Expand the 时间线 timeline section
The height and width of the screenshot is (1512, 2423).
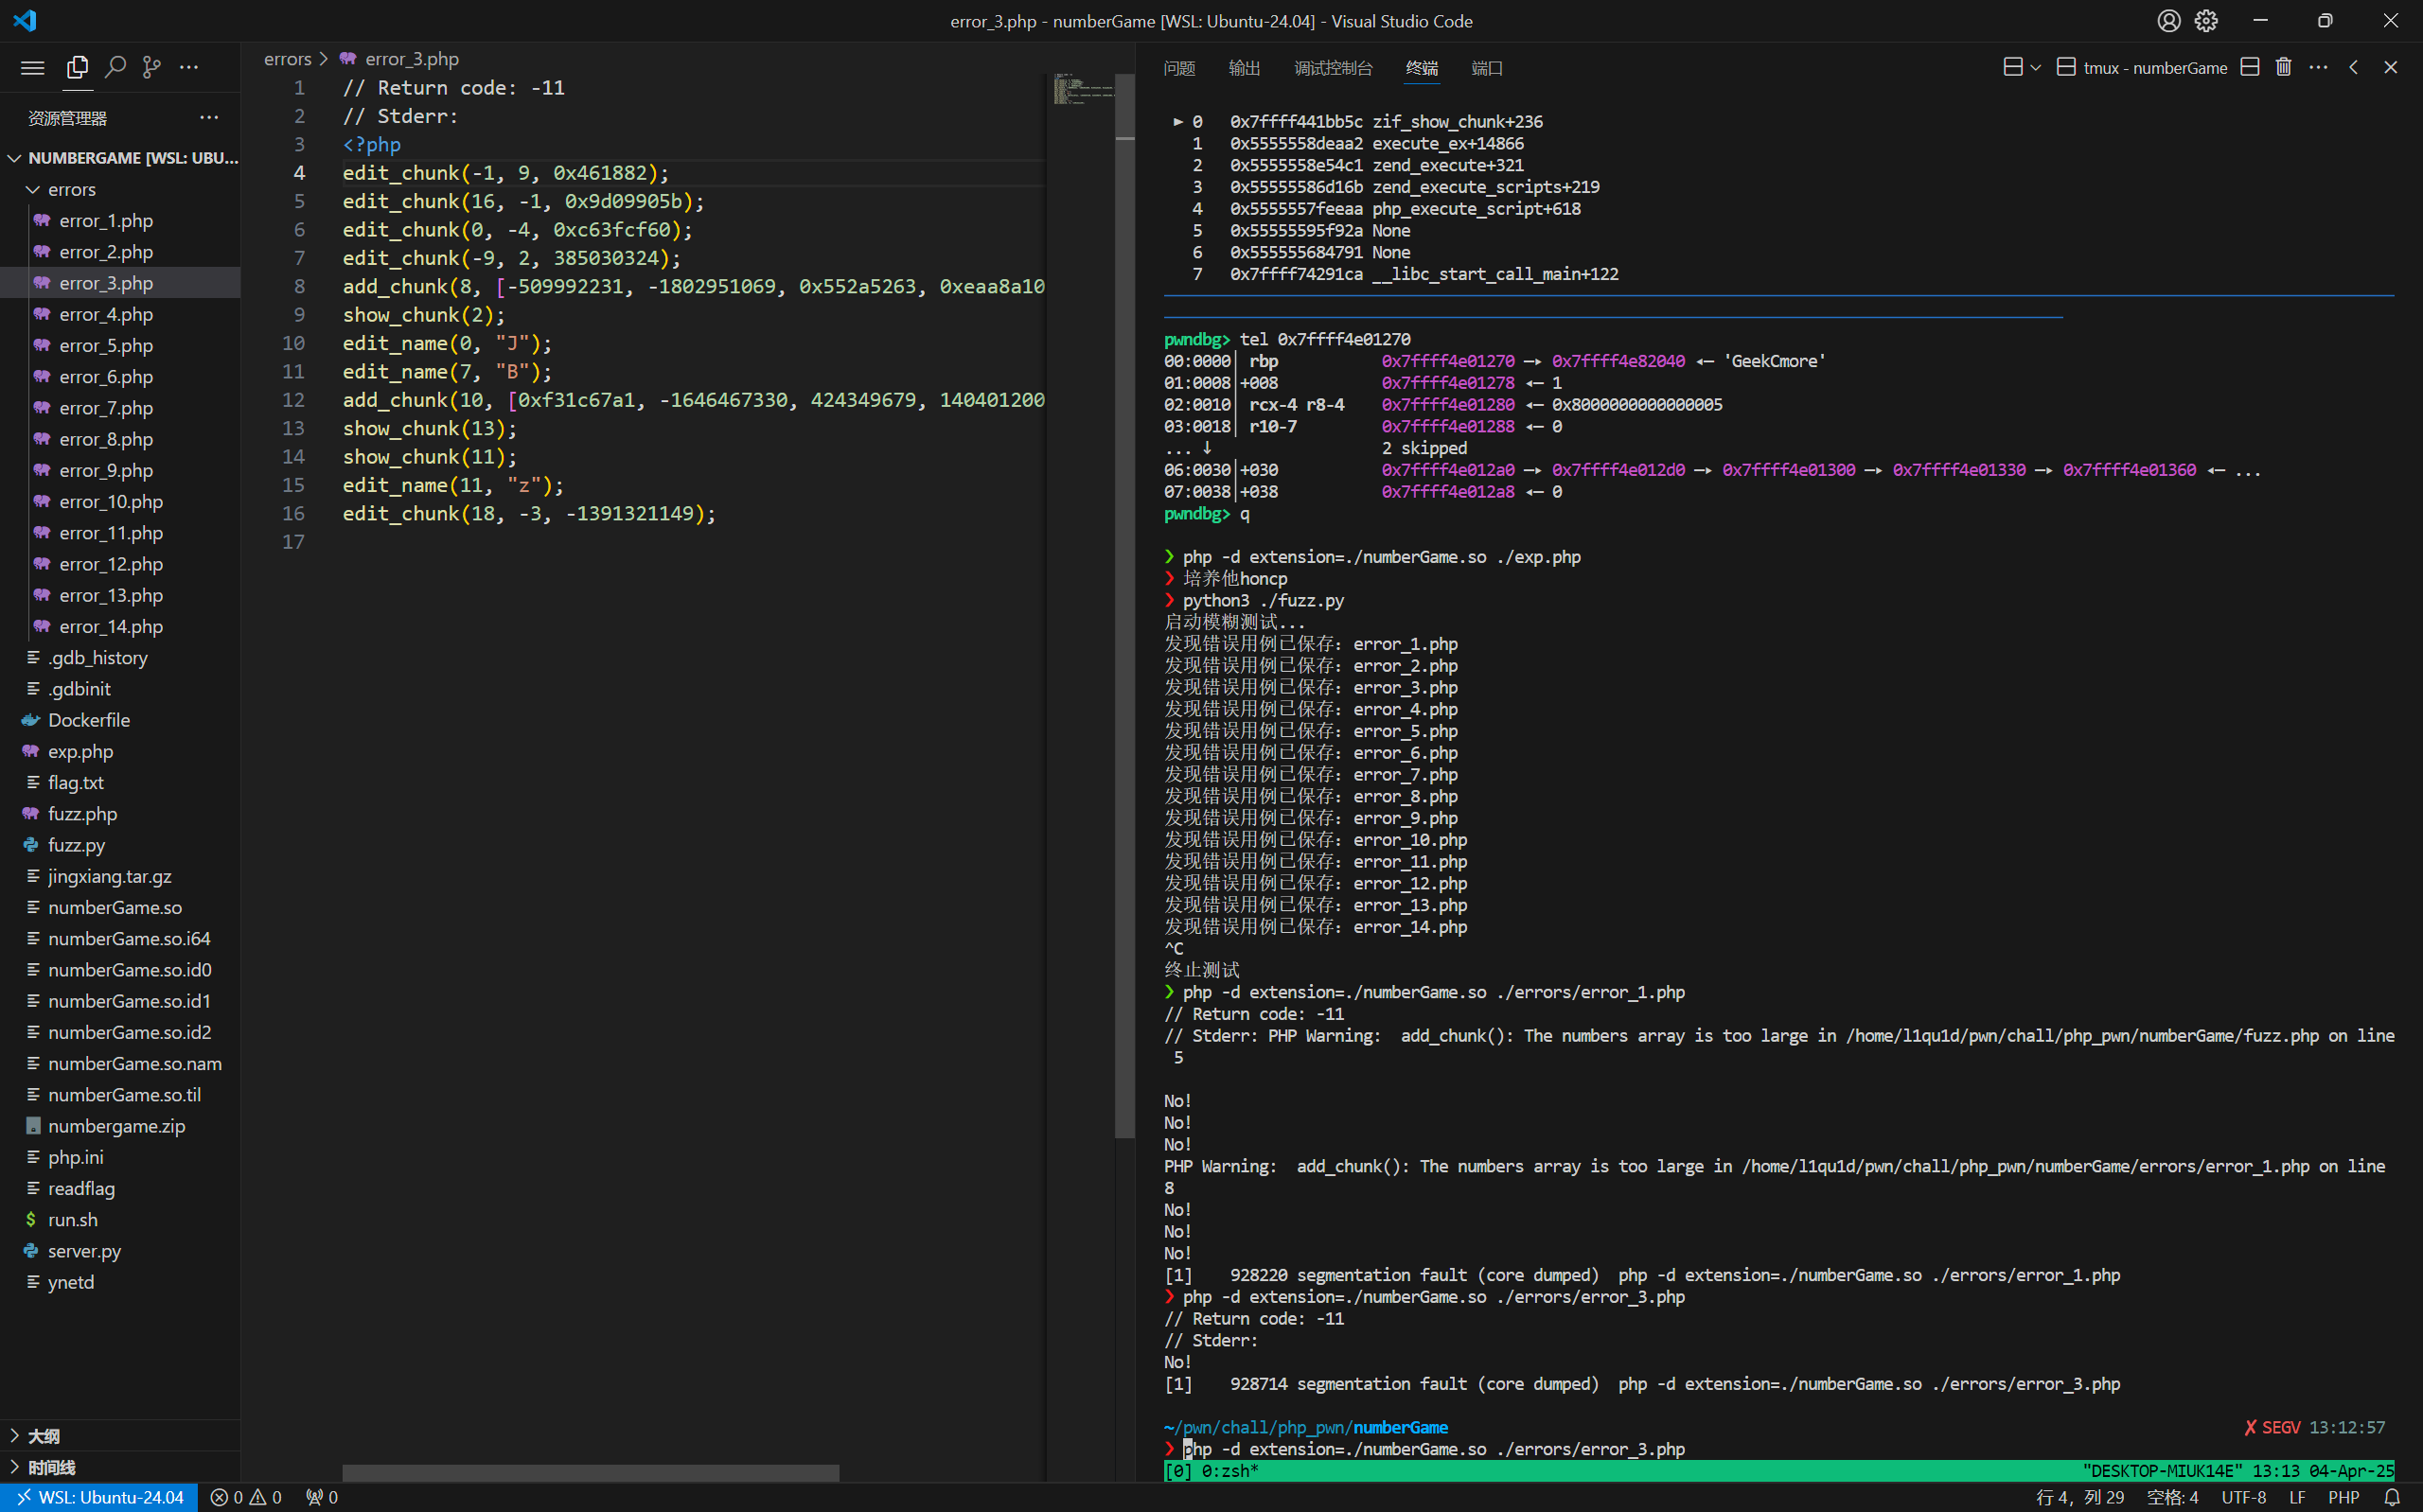click(x=120, y=1467)
